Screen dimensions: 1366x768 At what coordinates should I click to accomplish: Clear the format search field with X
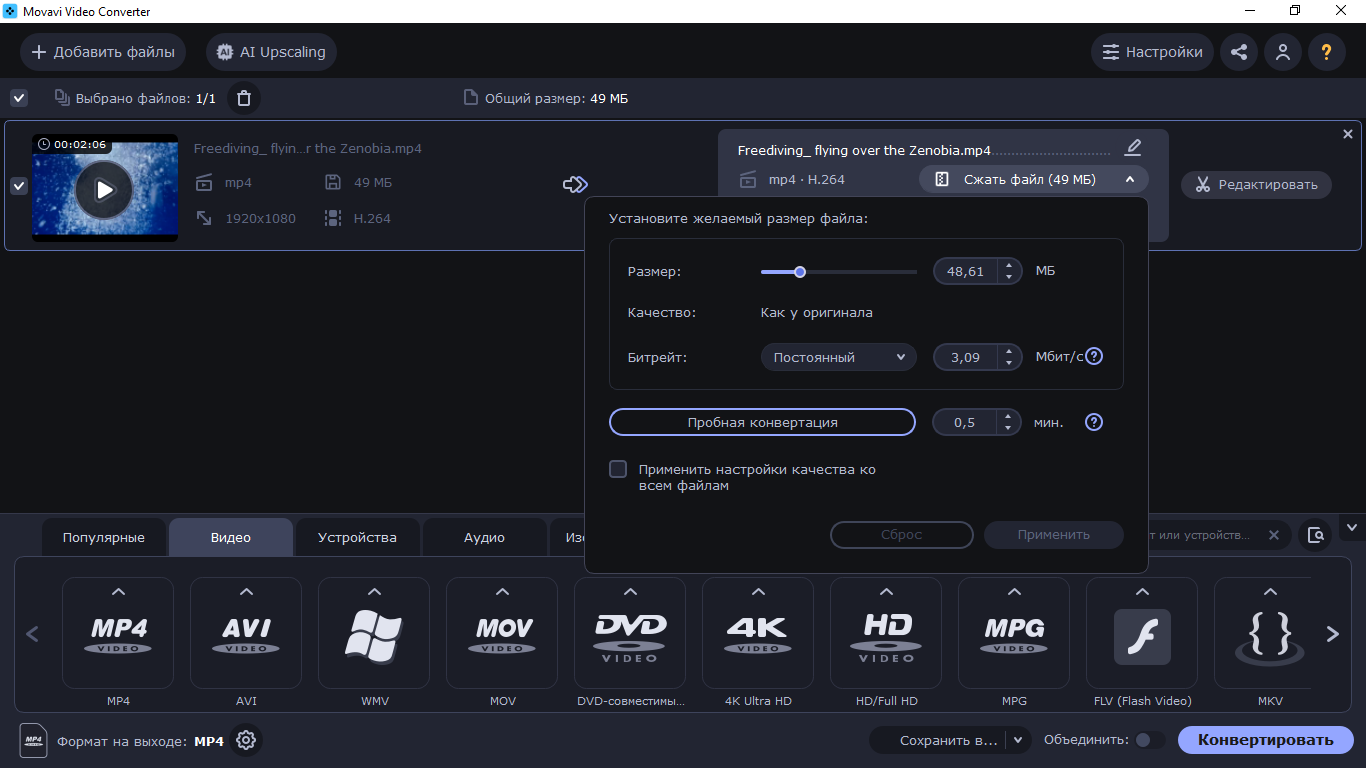[x=1274, y=535]
